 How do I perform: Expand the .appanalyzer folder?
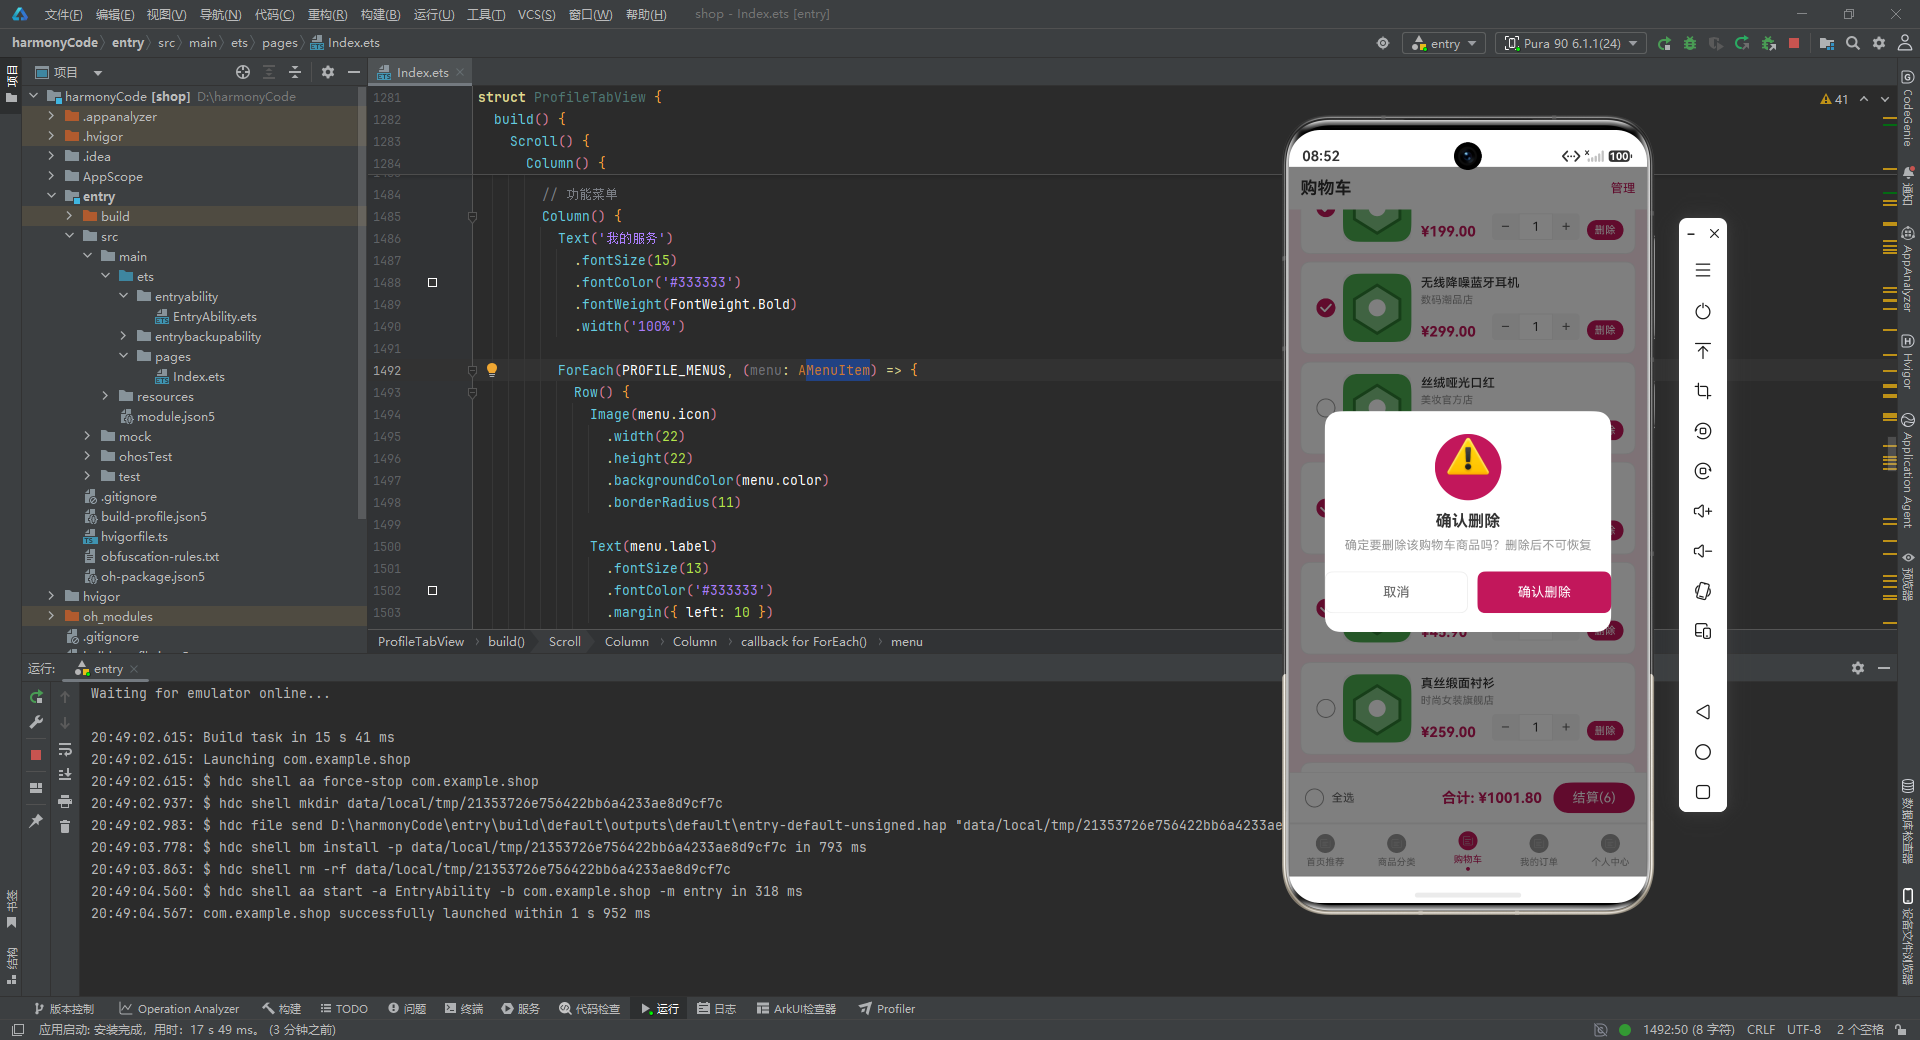tap(51, 116)
